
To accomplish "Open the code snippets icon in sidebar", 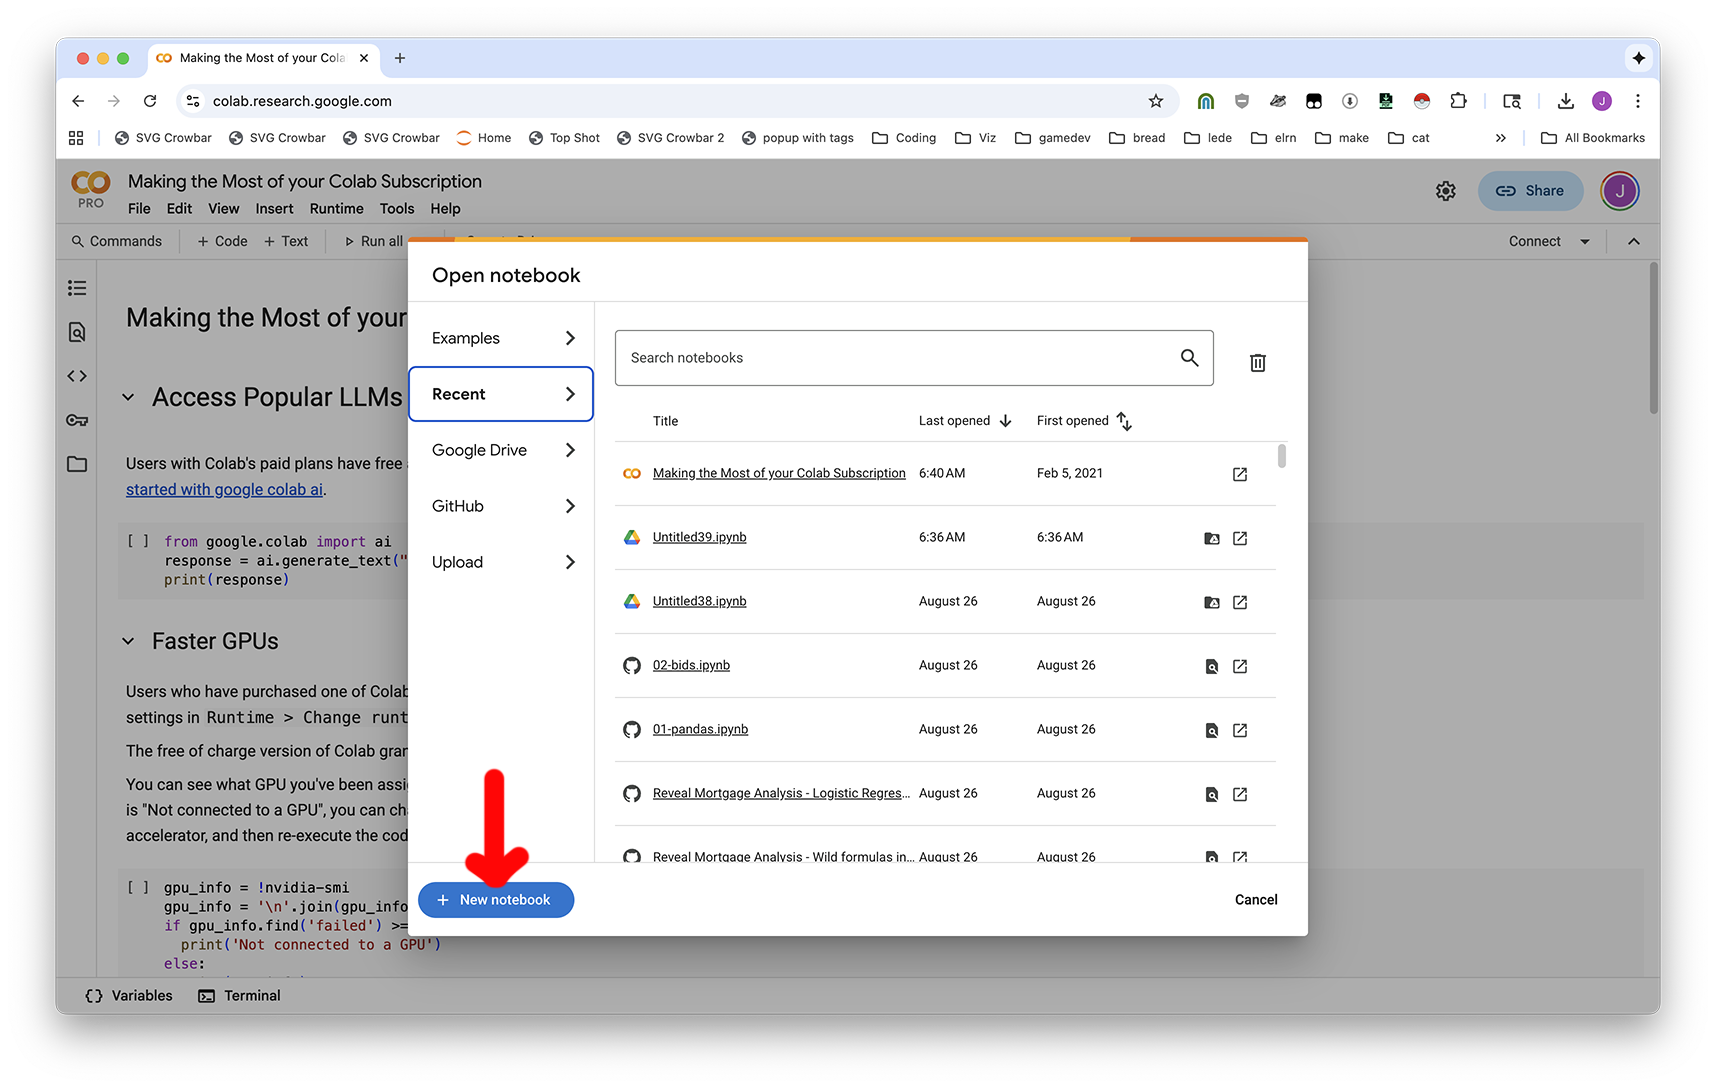I will [x=77, y=376].
